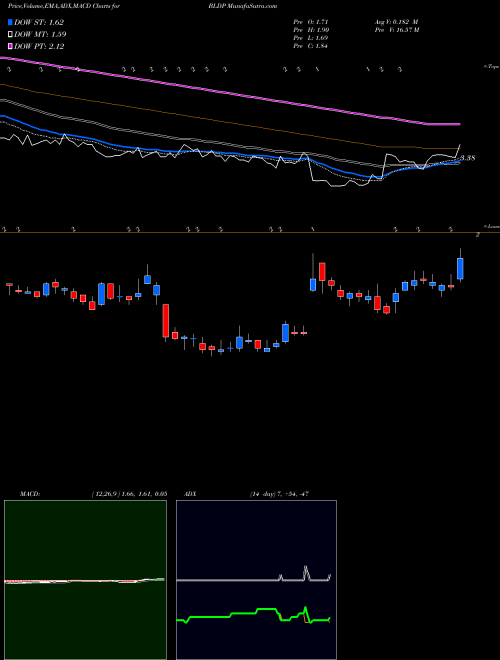Click the '3.38' price label on EMA chart
This screenshot has height=660, width=500.
tap(468, 158)
